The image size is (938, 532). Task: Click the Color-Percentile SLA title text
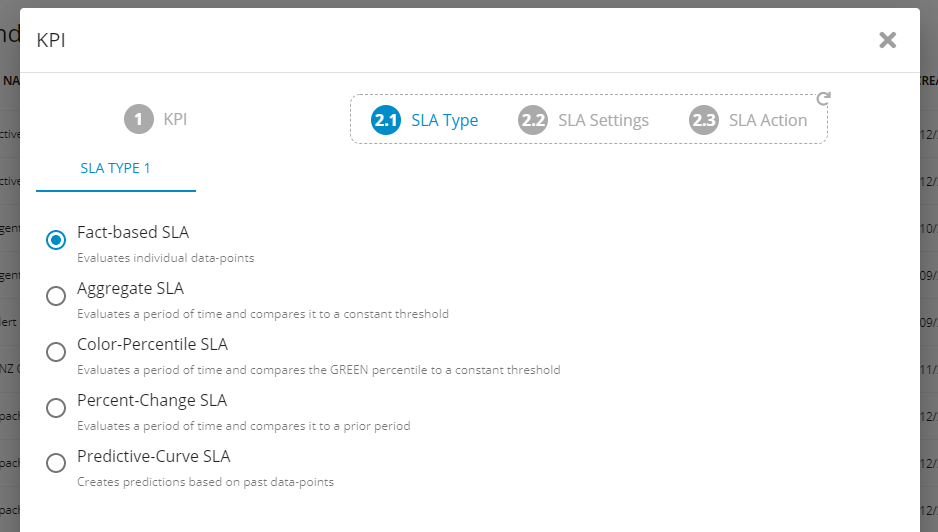pyautogui.click(x=152, y=344)
